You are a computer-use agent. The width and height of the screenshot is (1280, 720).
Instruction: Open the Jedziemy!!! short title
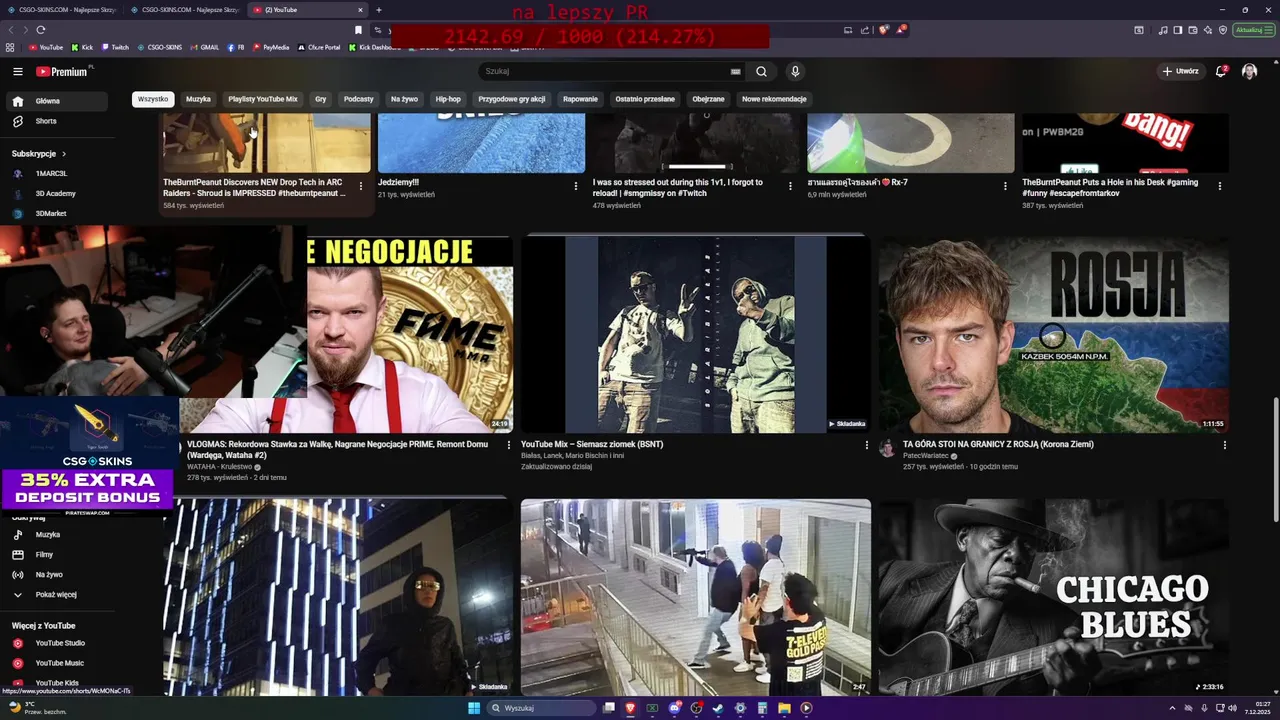[x=398, y=183]
